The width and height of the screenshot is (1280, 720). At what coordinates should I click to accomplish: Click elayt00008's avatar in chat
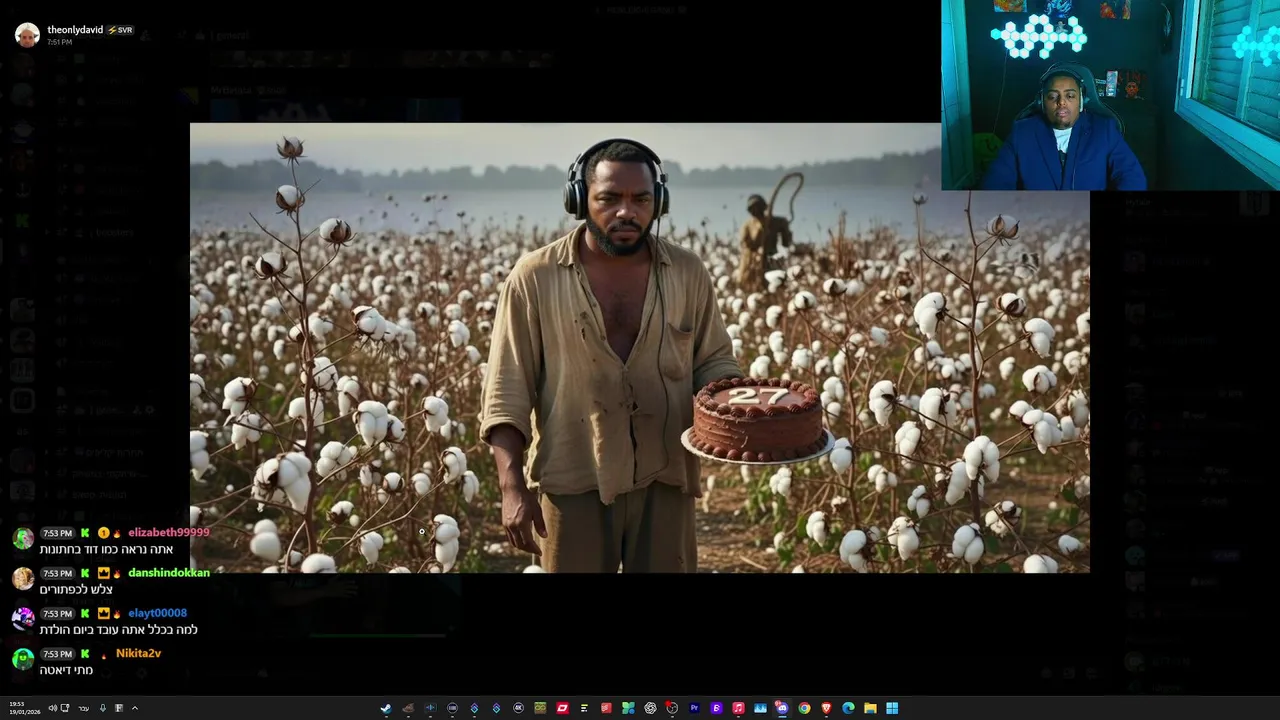[x=22, y=620]
